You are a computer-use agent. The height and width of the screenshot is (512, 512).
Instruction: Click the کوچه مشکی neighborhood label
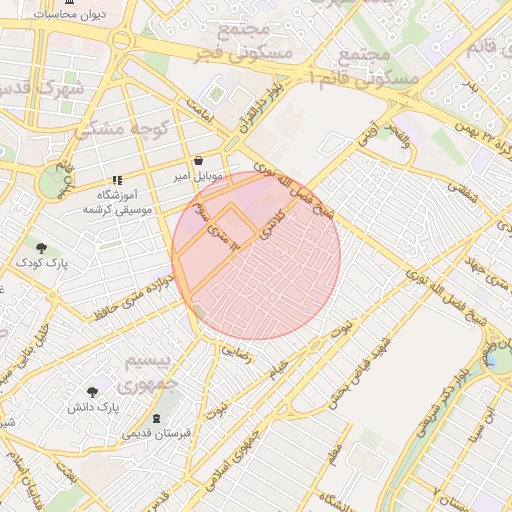click(121, 129)
